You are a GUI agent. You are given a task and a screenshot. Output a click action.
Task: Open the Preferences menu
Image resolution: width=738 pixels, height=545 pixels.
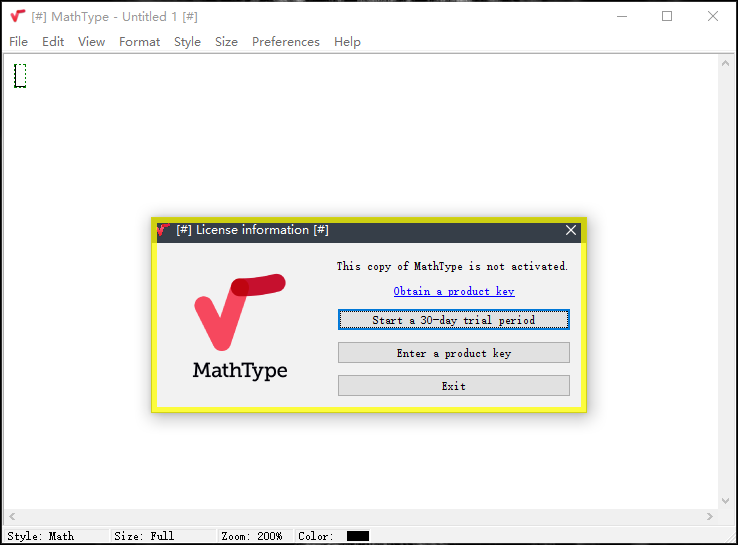point(285,42)
